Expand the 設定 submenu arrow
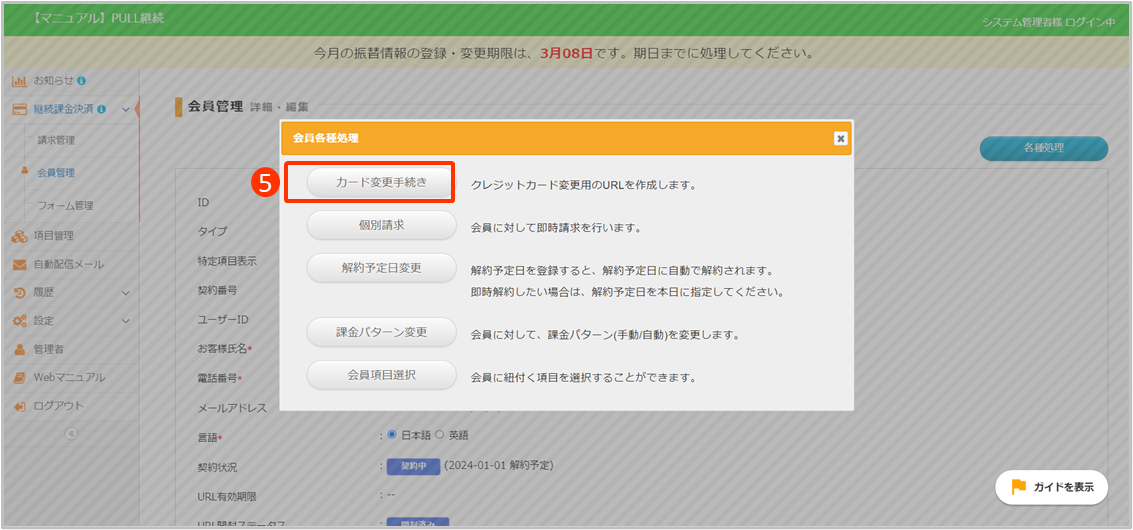1133x530 pixels. coord(125,321)
